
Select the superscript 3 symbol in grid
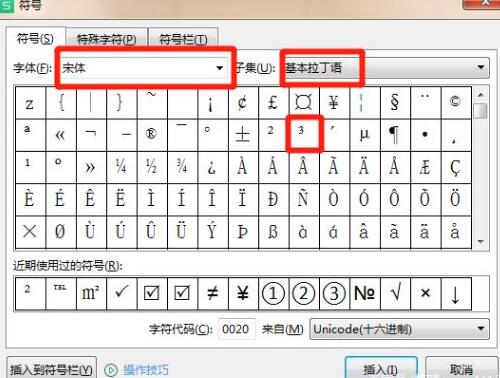pyautogui.click(x=305, y=135)
